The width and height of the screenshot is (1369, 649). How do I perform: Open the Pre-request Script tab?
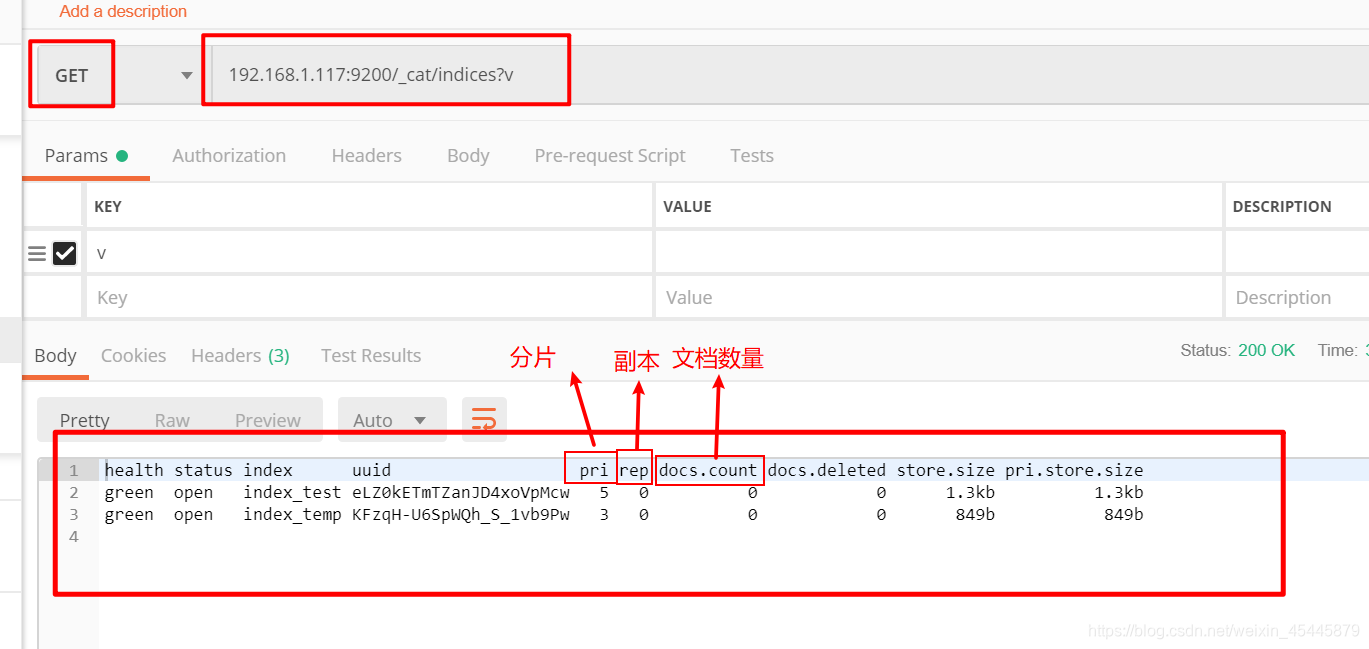pyautogui.click(x=610, y=156)
